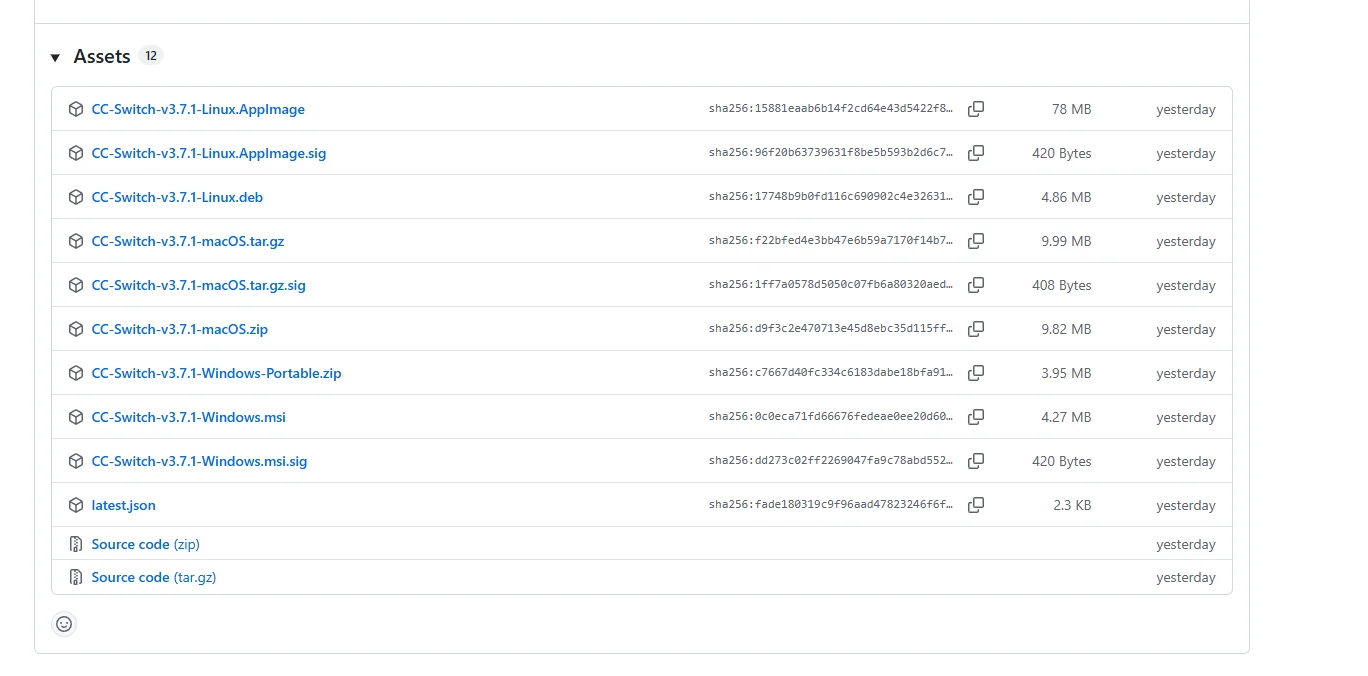Download CC-Switch-v3.7.1-Windows.msi installer
This screenshot has width=1368, height=676.
(188, 417)
